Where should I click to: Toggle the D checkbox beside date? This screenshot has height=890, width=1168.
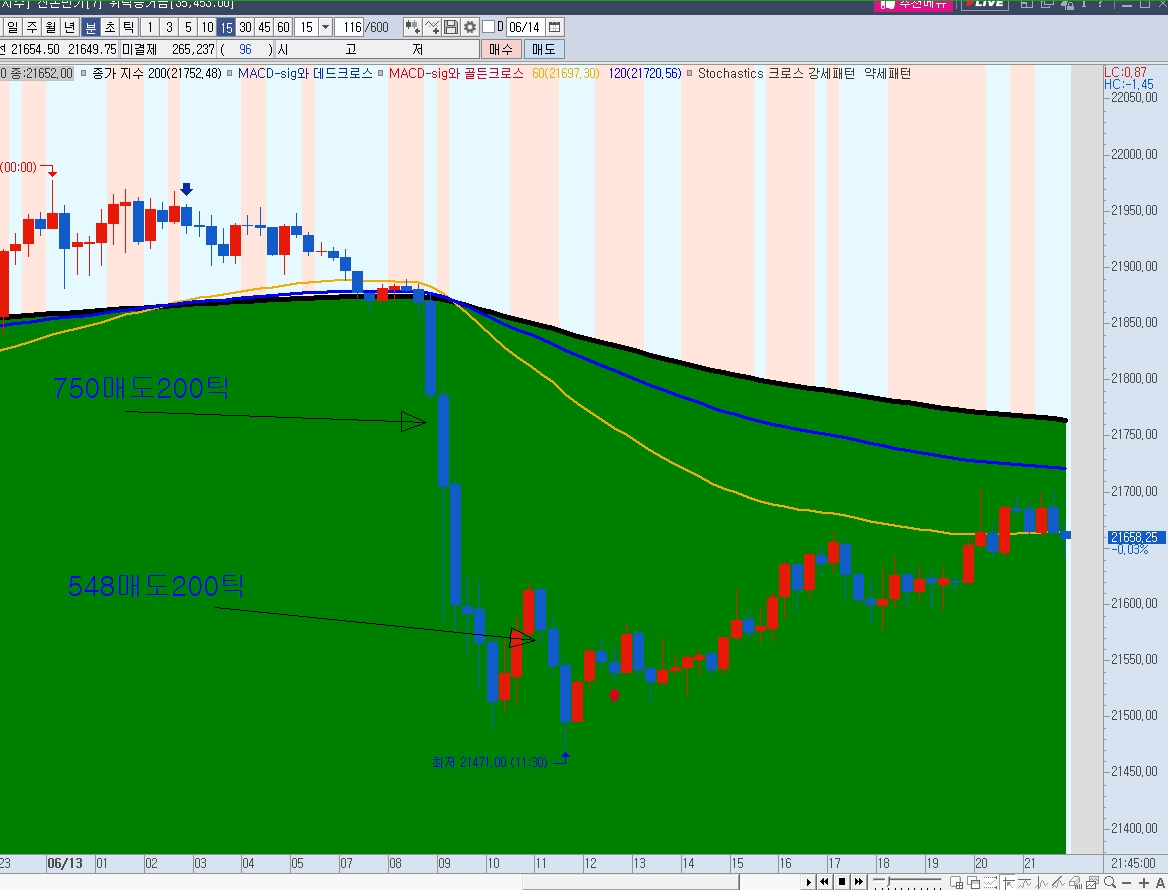click(x=489, y=28)
